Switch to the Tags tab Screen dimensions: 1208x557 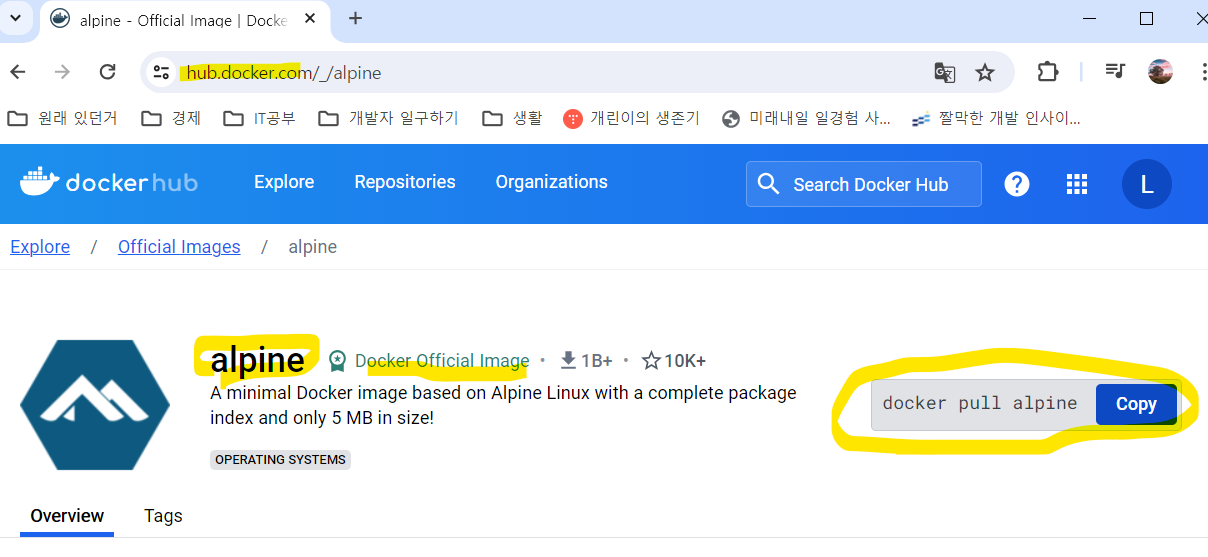[x=163, y=516]
